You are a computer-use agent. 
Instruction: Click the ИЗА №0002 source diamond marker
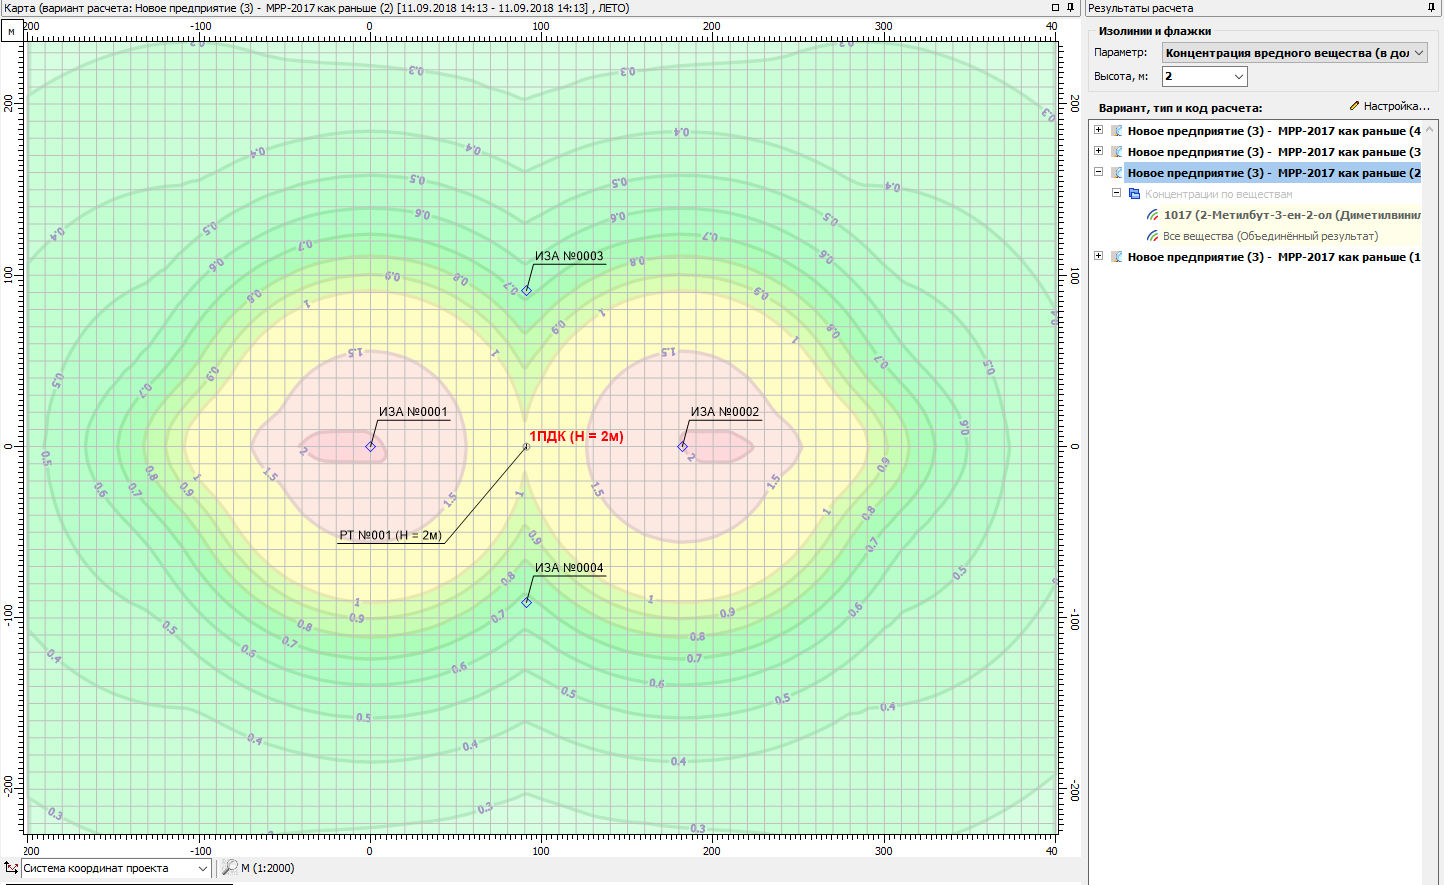click(x=682, y=446)
